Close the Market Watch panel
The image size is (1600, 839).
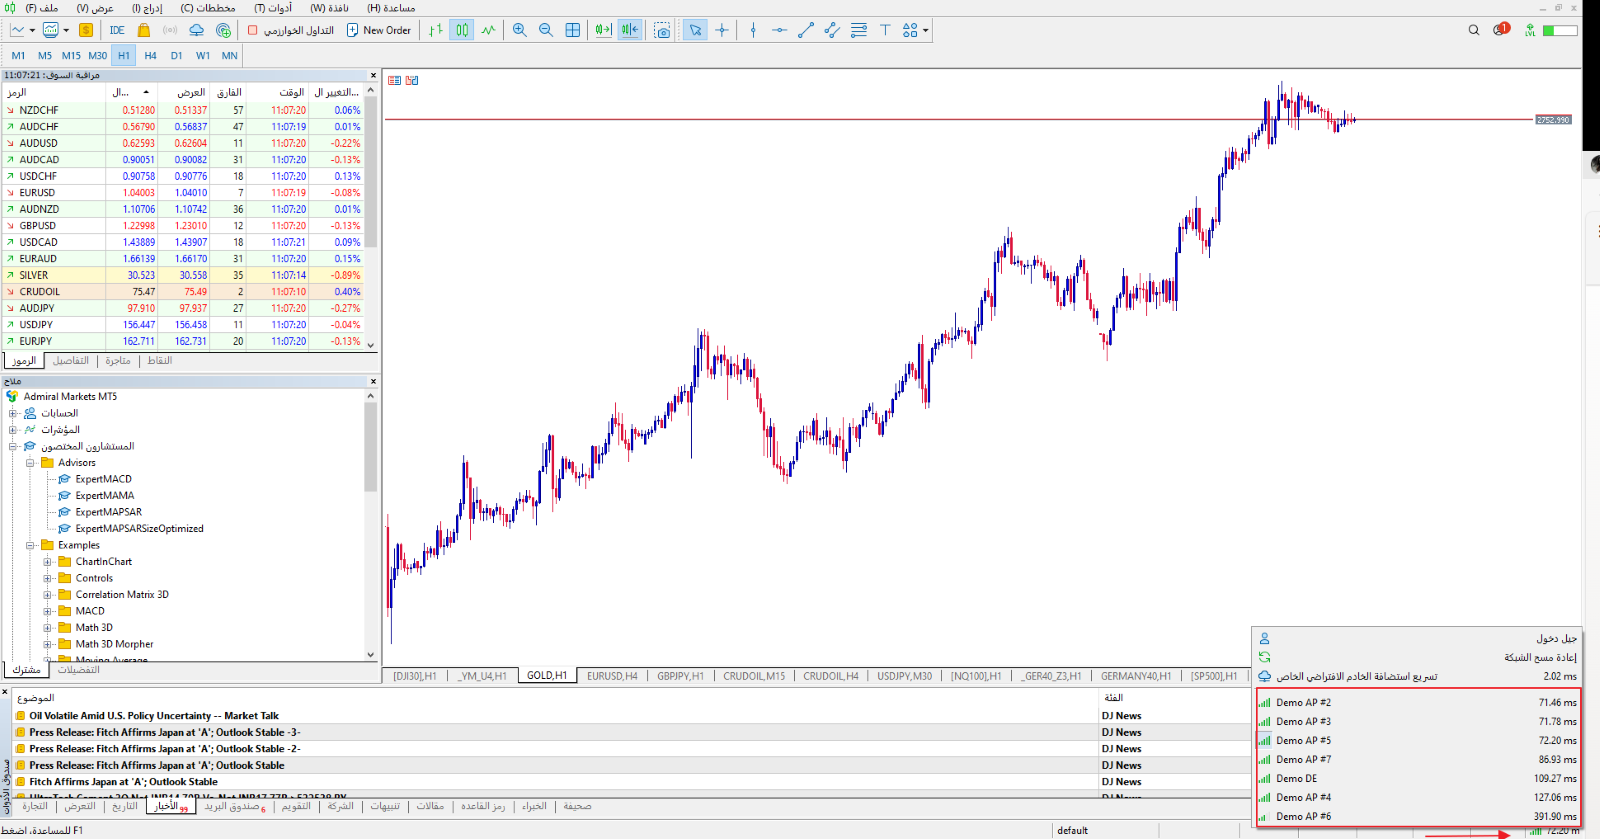point(374,75)
